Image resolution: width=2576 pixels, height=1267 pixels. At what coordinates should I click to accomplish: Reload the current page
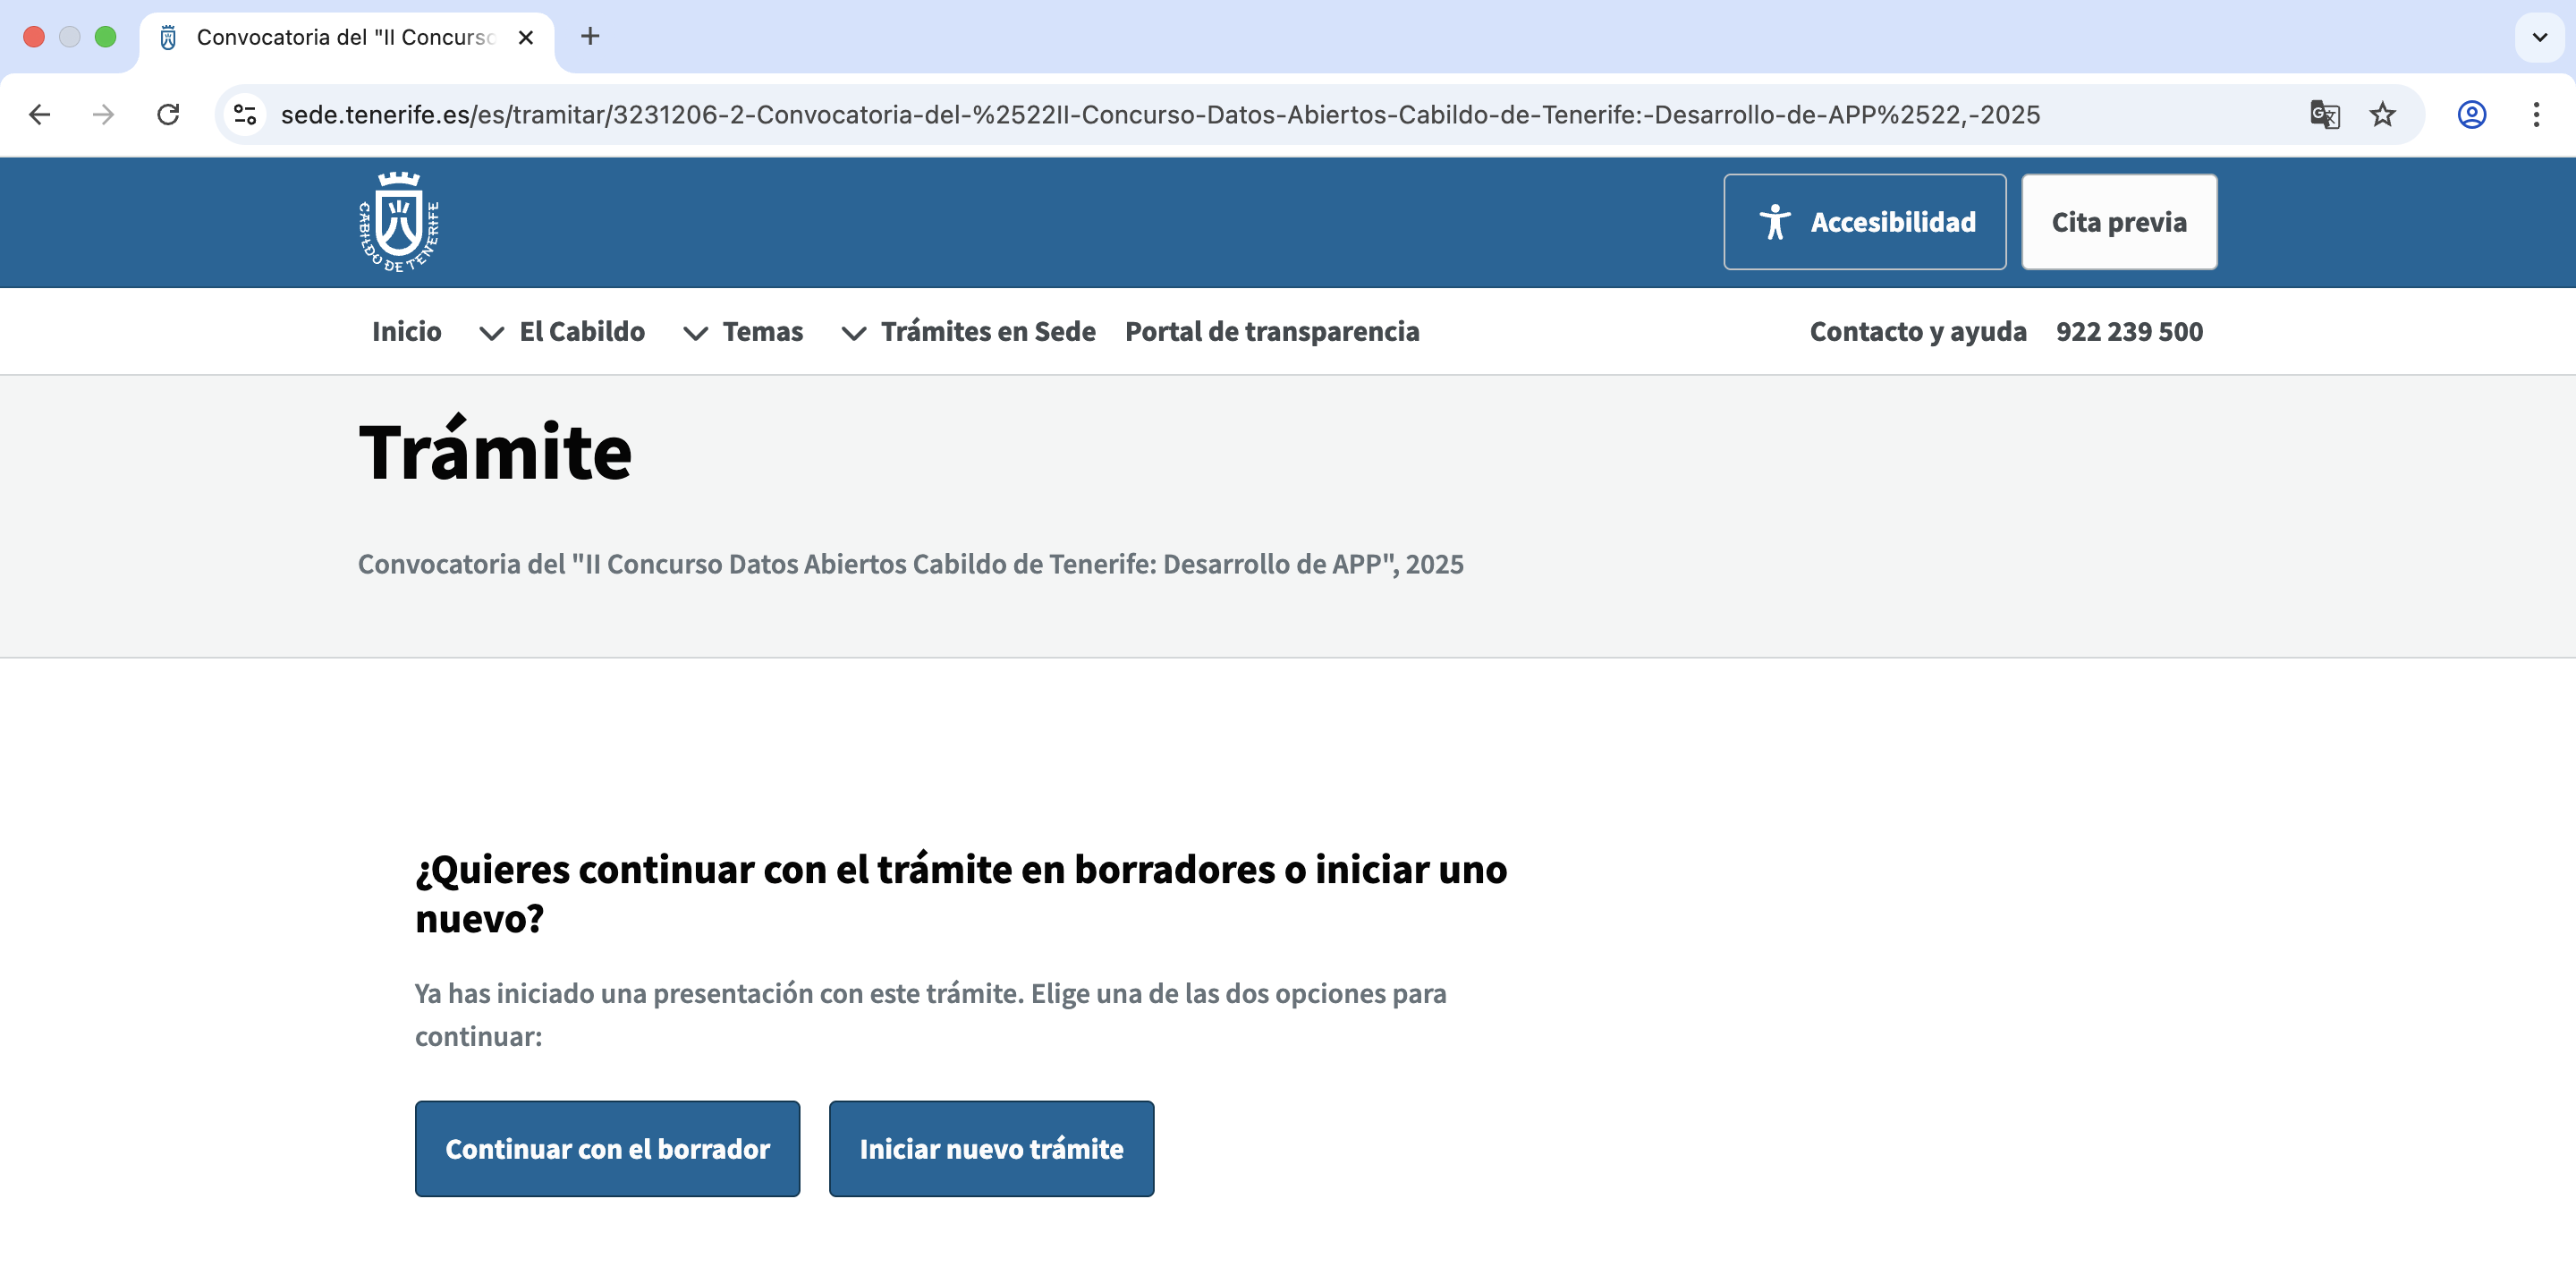(x=168, y=115)
